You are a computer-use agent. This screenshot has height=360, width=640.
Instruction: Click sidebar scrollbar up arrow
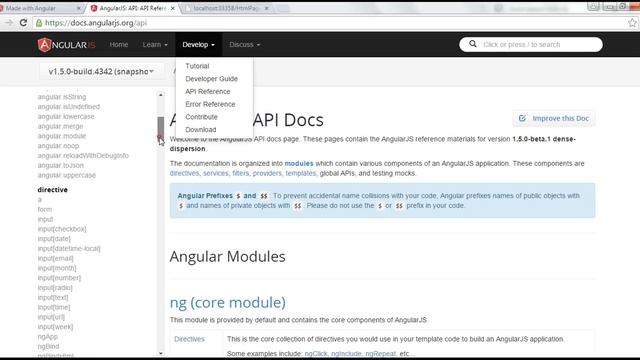coord(161,95)
